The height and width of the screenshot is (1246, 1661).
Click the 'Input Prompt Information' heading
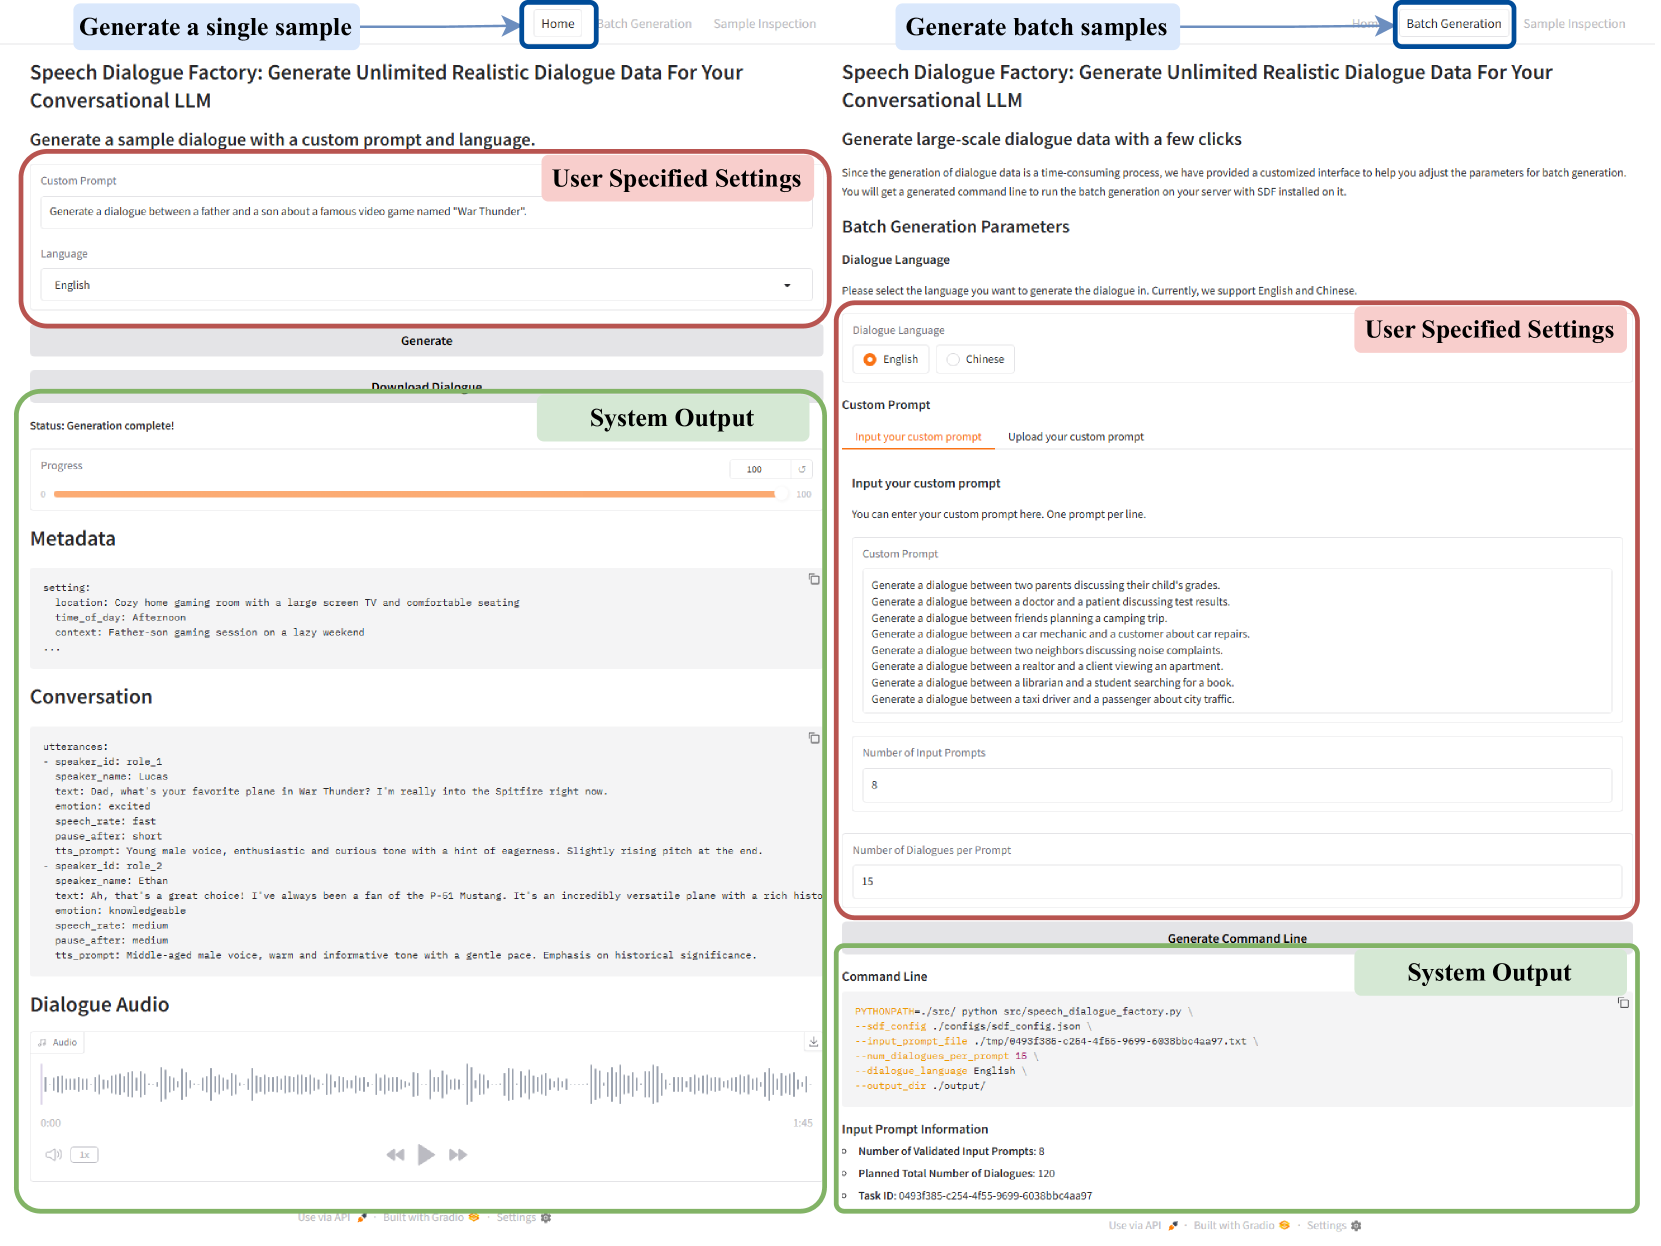click(915, 1129)
